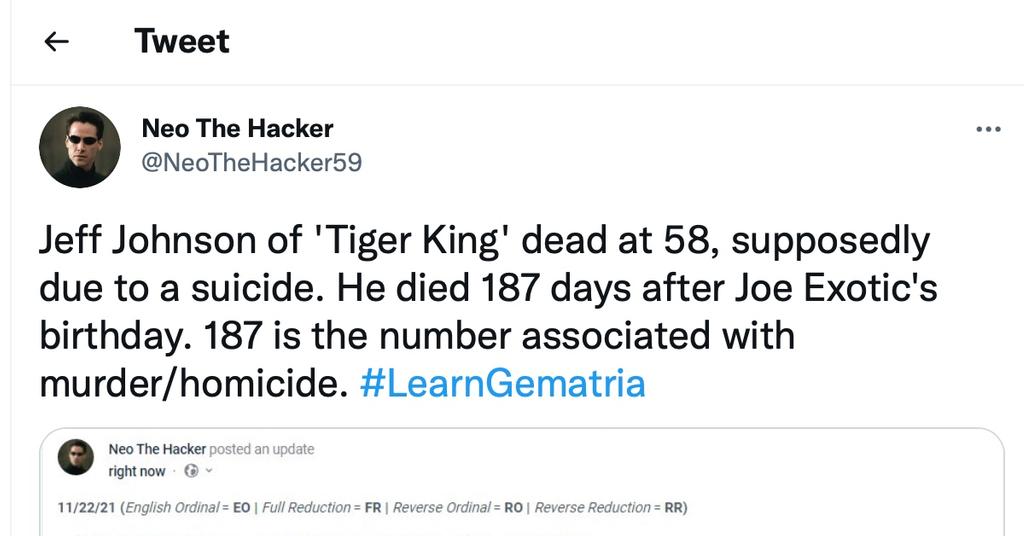Click the "posted an update" text
The height and width of the screenshot is (536, 1024).
click(x=261, y=449)
